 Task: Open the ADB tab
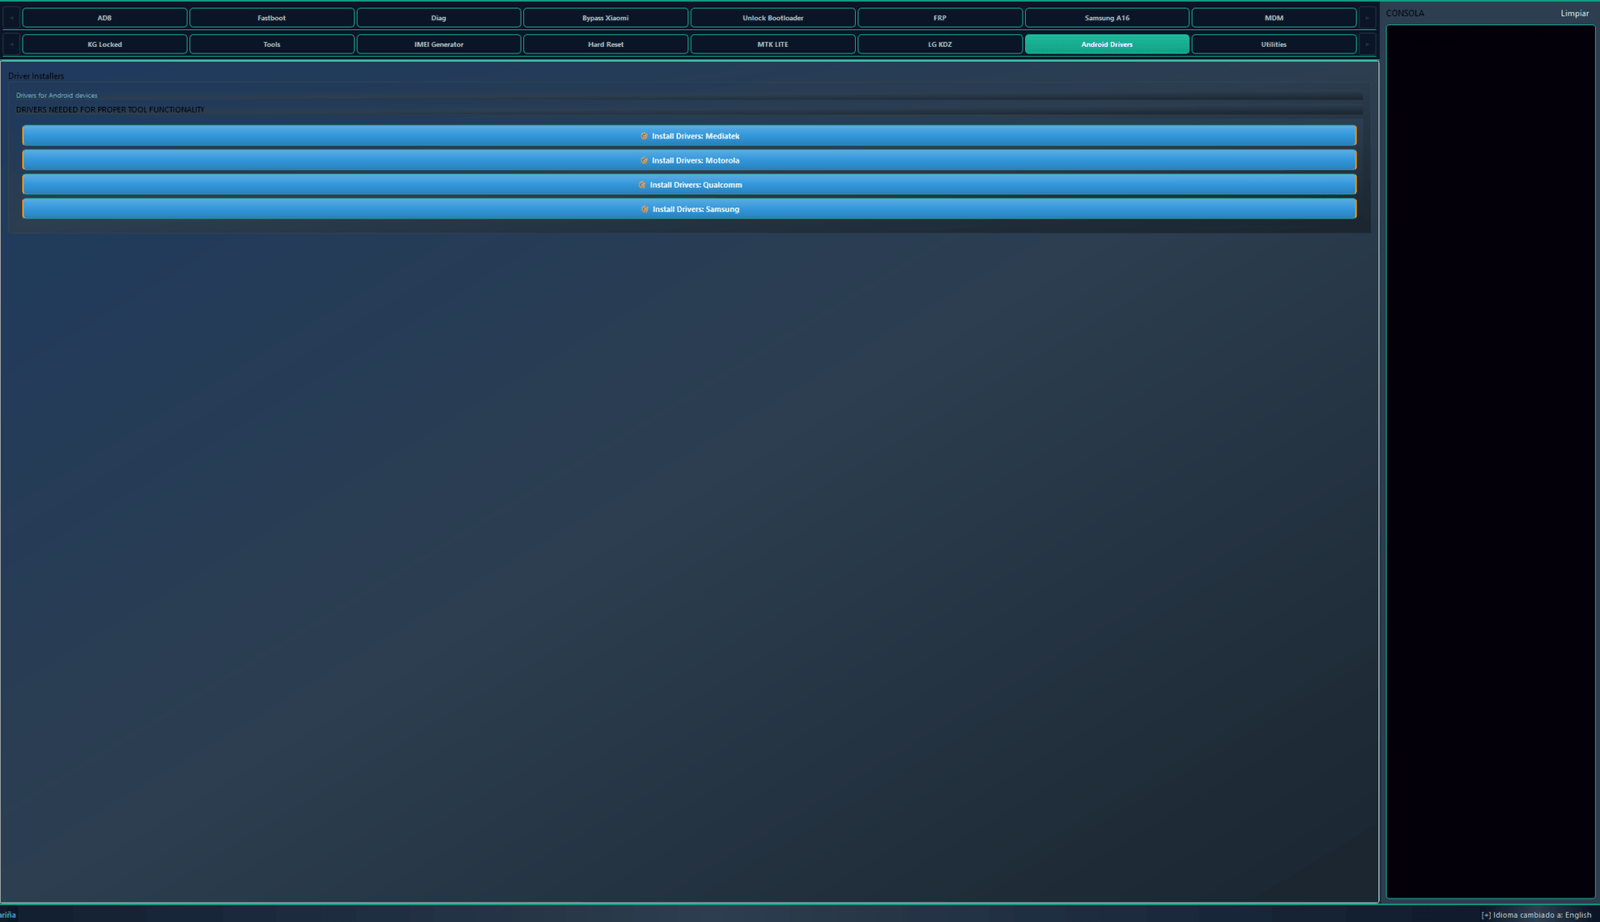pyautogui.click(x=105, y=18)
